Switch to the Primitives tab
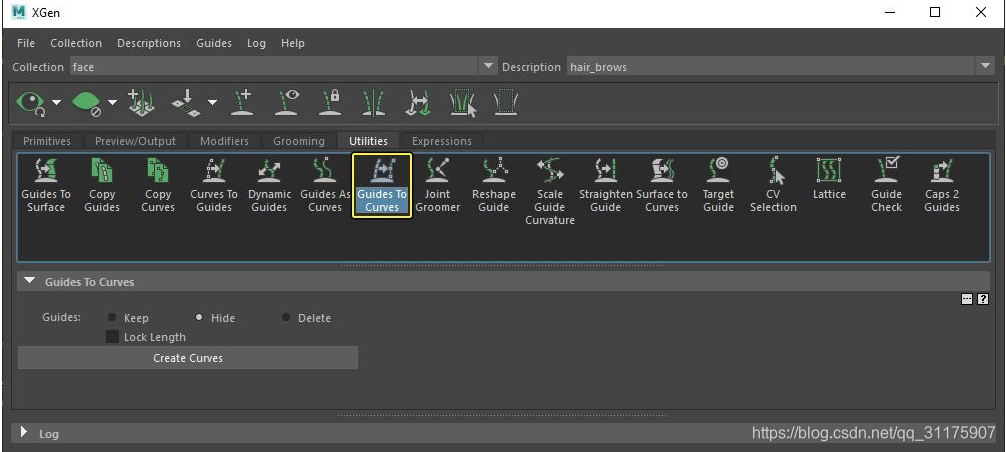The height and width of the screenshot is (452, 1006). 47,141
